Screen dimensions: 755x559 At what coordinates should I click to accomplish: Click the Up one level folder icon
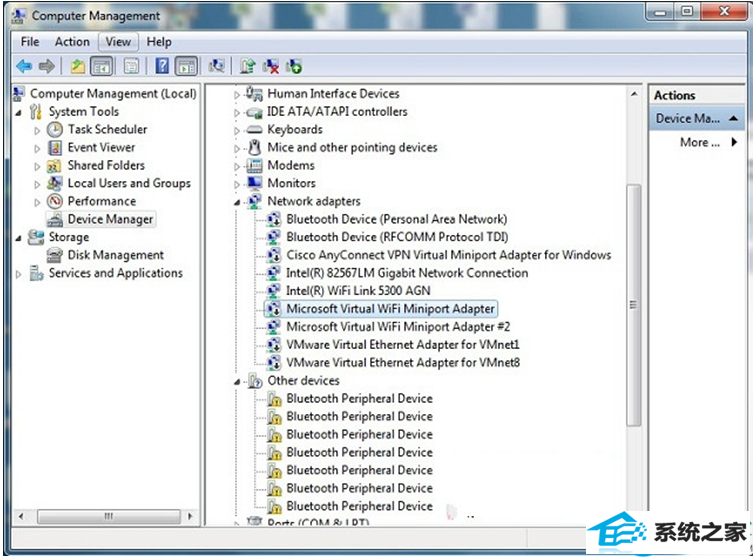coord(78,66)
